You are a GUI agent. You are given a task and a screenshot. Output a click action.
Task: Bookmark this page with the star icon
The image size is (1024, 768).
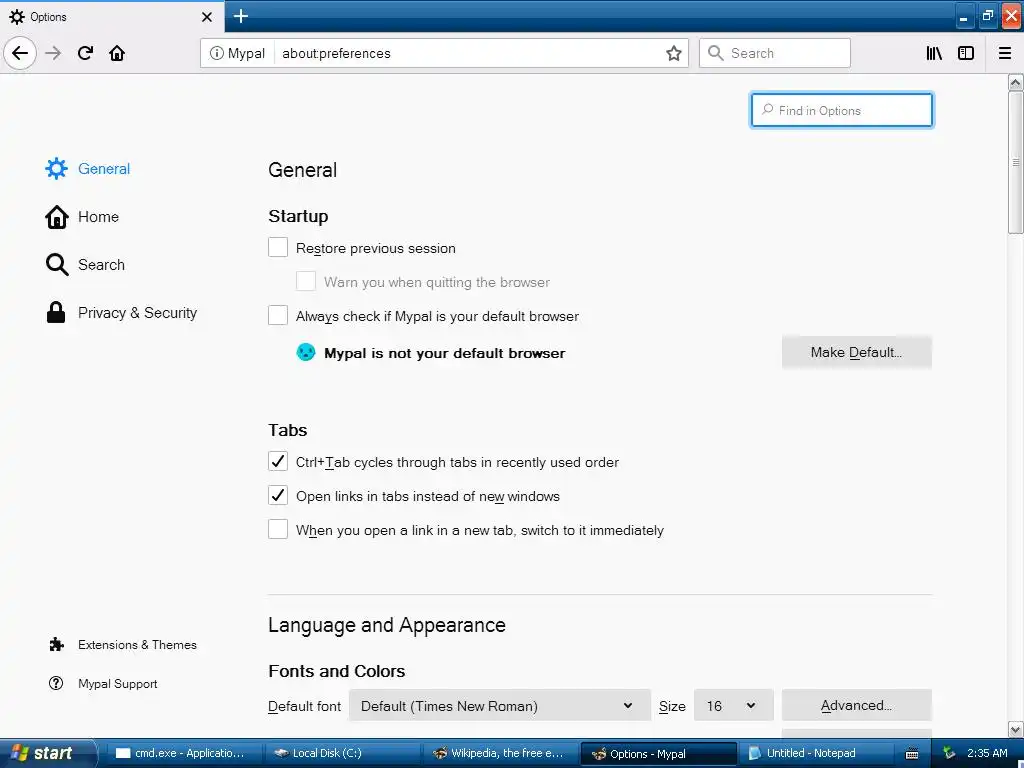coord(673,53)
